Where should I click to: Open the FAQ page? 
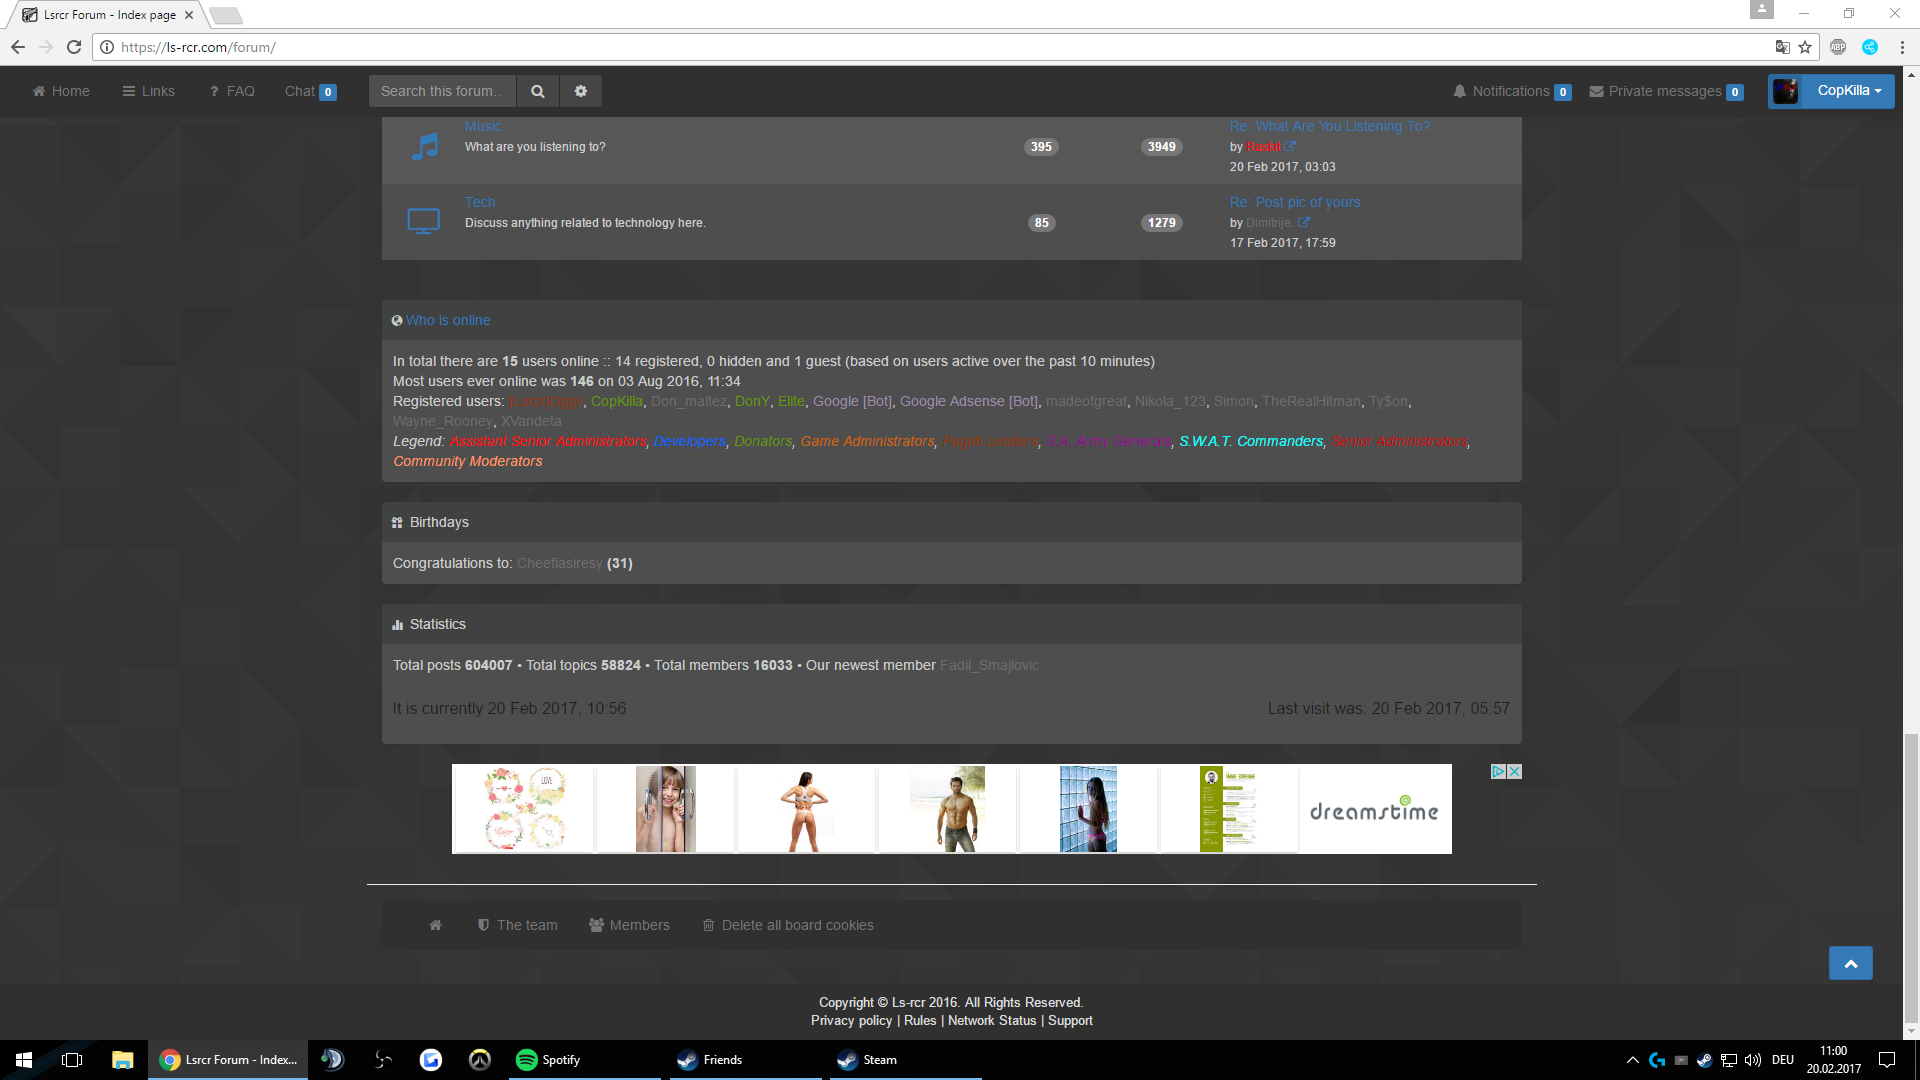click(232, 91)
